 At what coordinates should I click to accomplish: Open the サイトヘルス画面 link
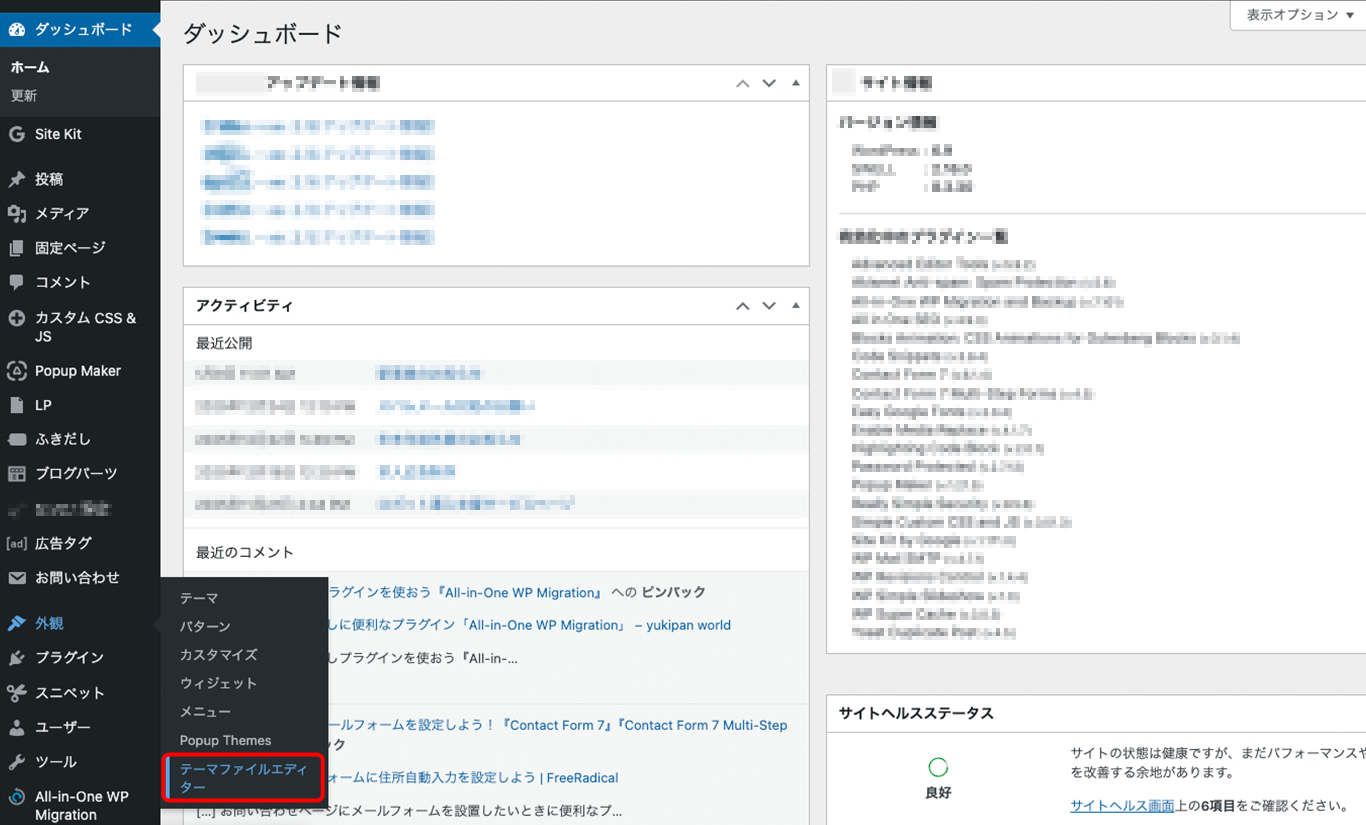coord(1122,805)
